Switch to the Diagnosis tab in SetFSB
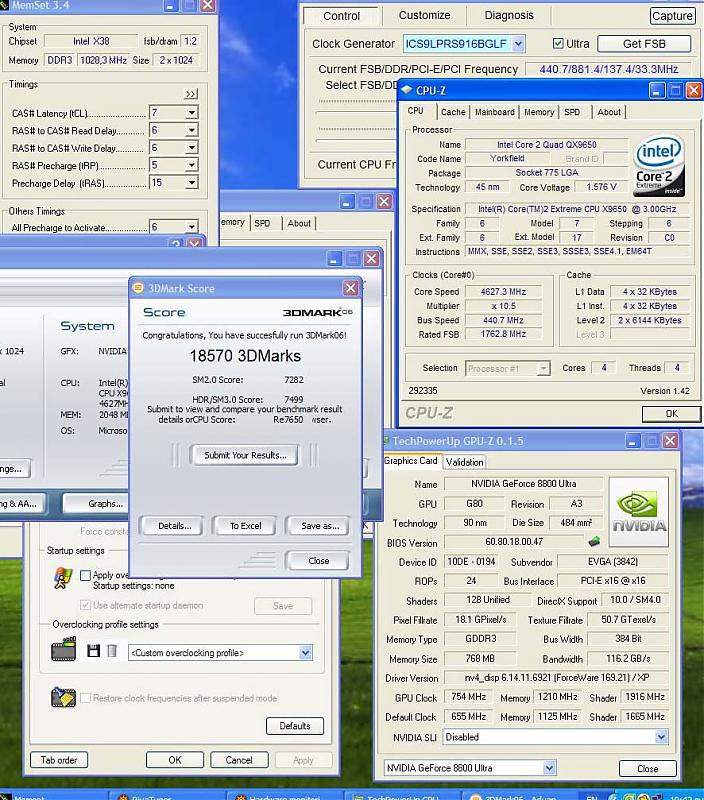Screen dimensions: 704x800 pyautogui.click(x=509, y=15)
